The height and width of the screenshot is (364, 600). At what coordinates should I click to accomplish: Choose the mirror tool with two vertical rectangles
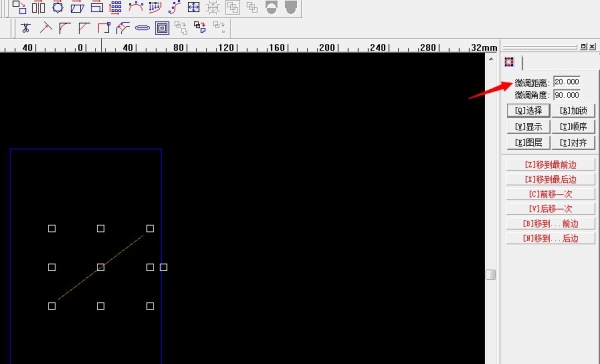pyautogui.click(x=38, y=7)
